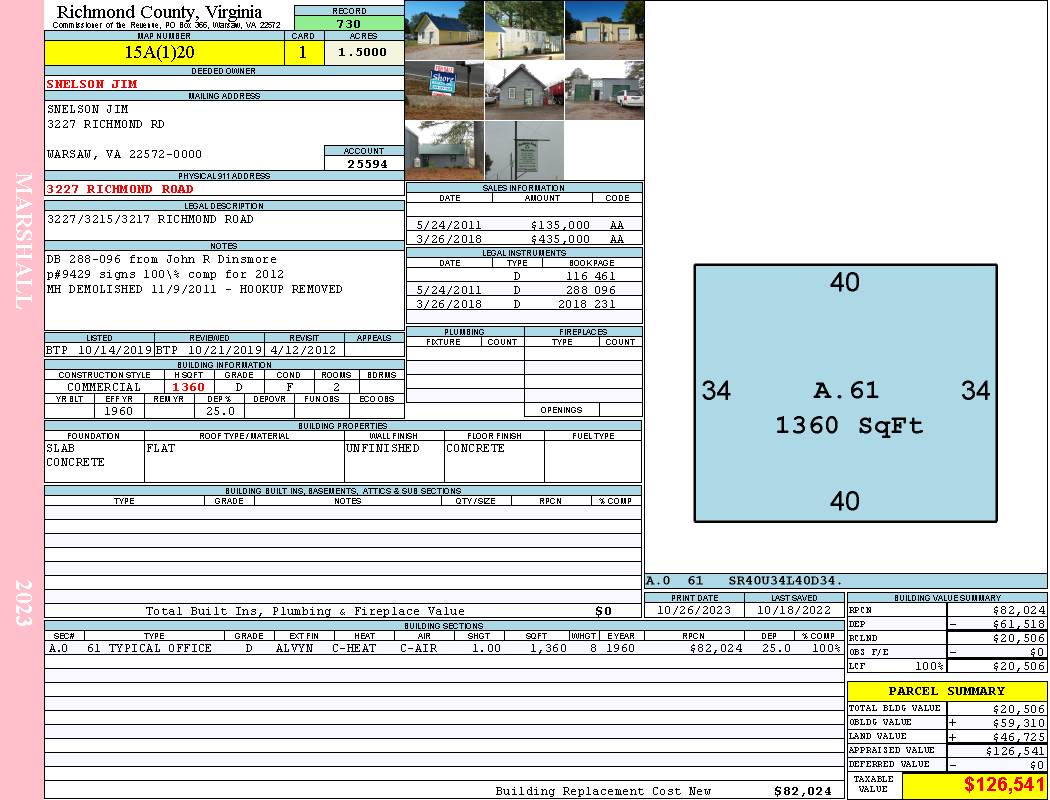Select roof type FLAT
Screen dimensions: 1050x800
[161, 449]
